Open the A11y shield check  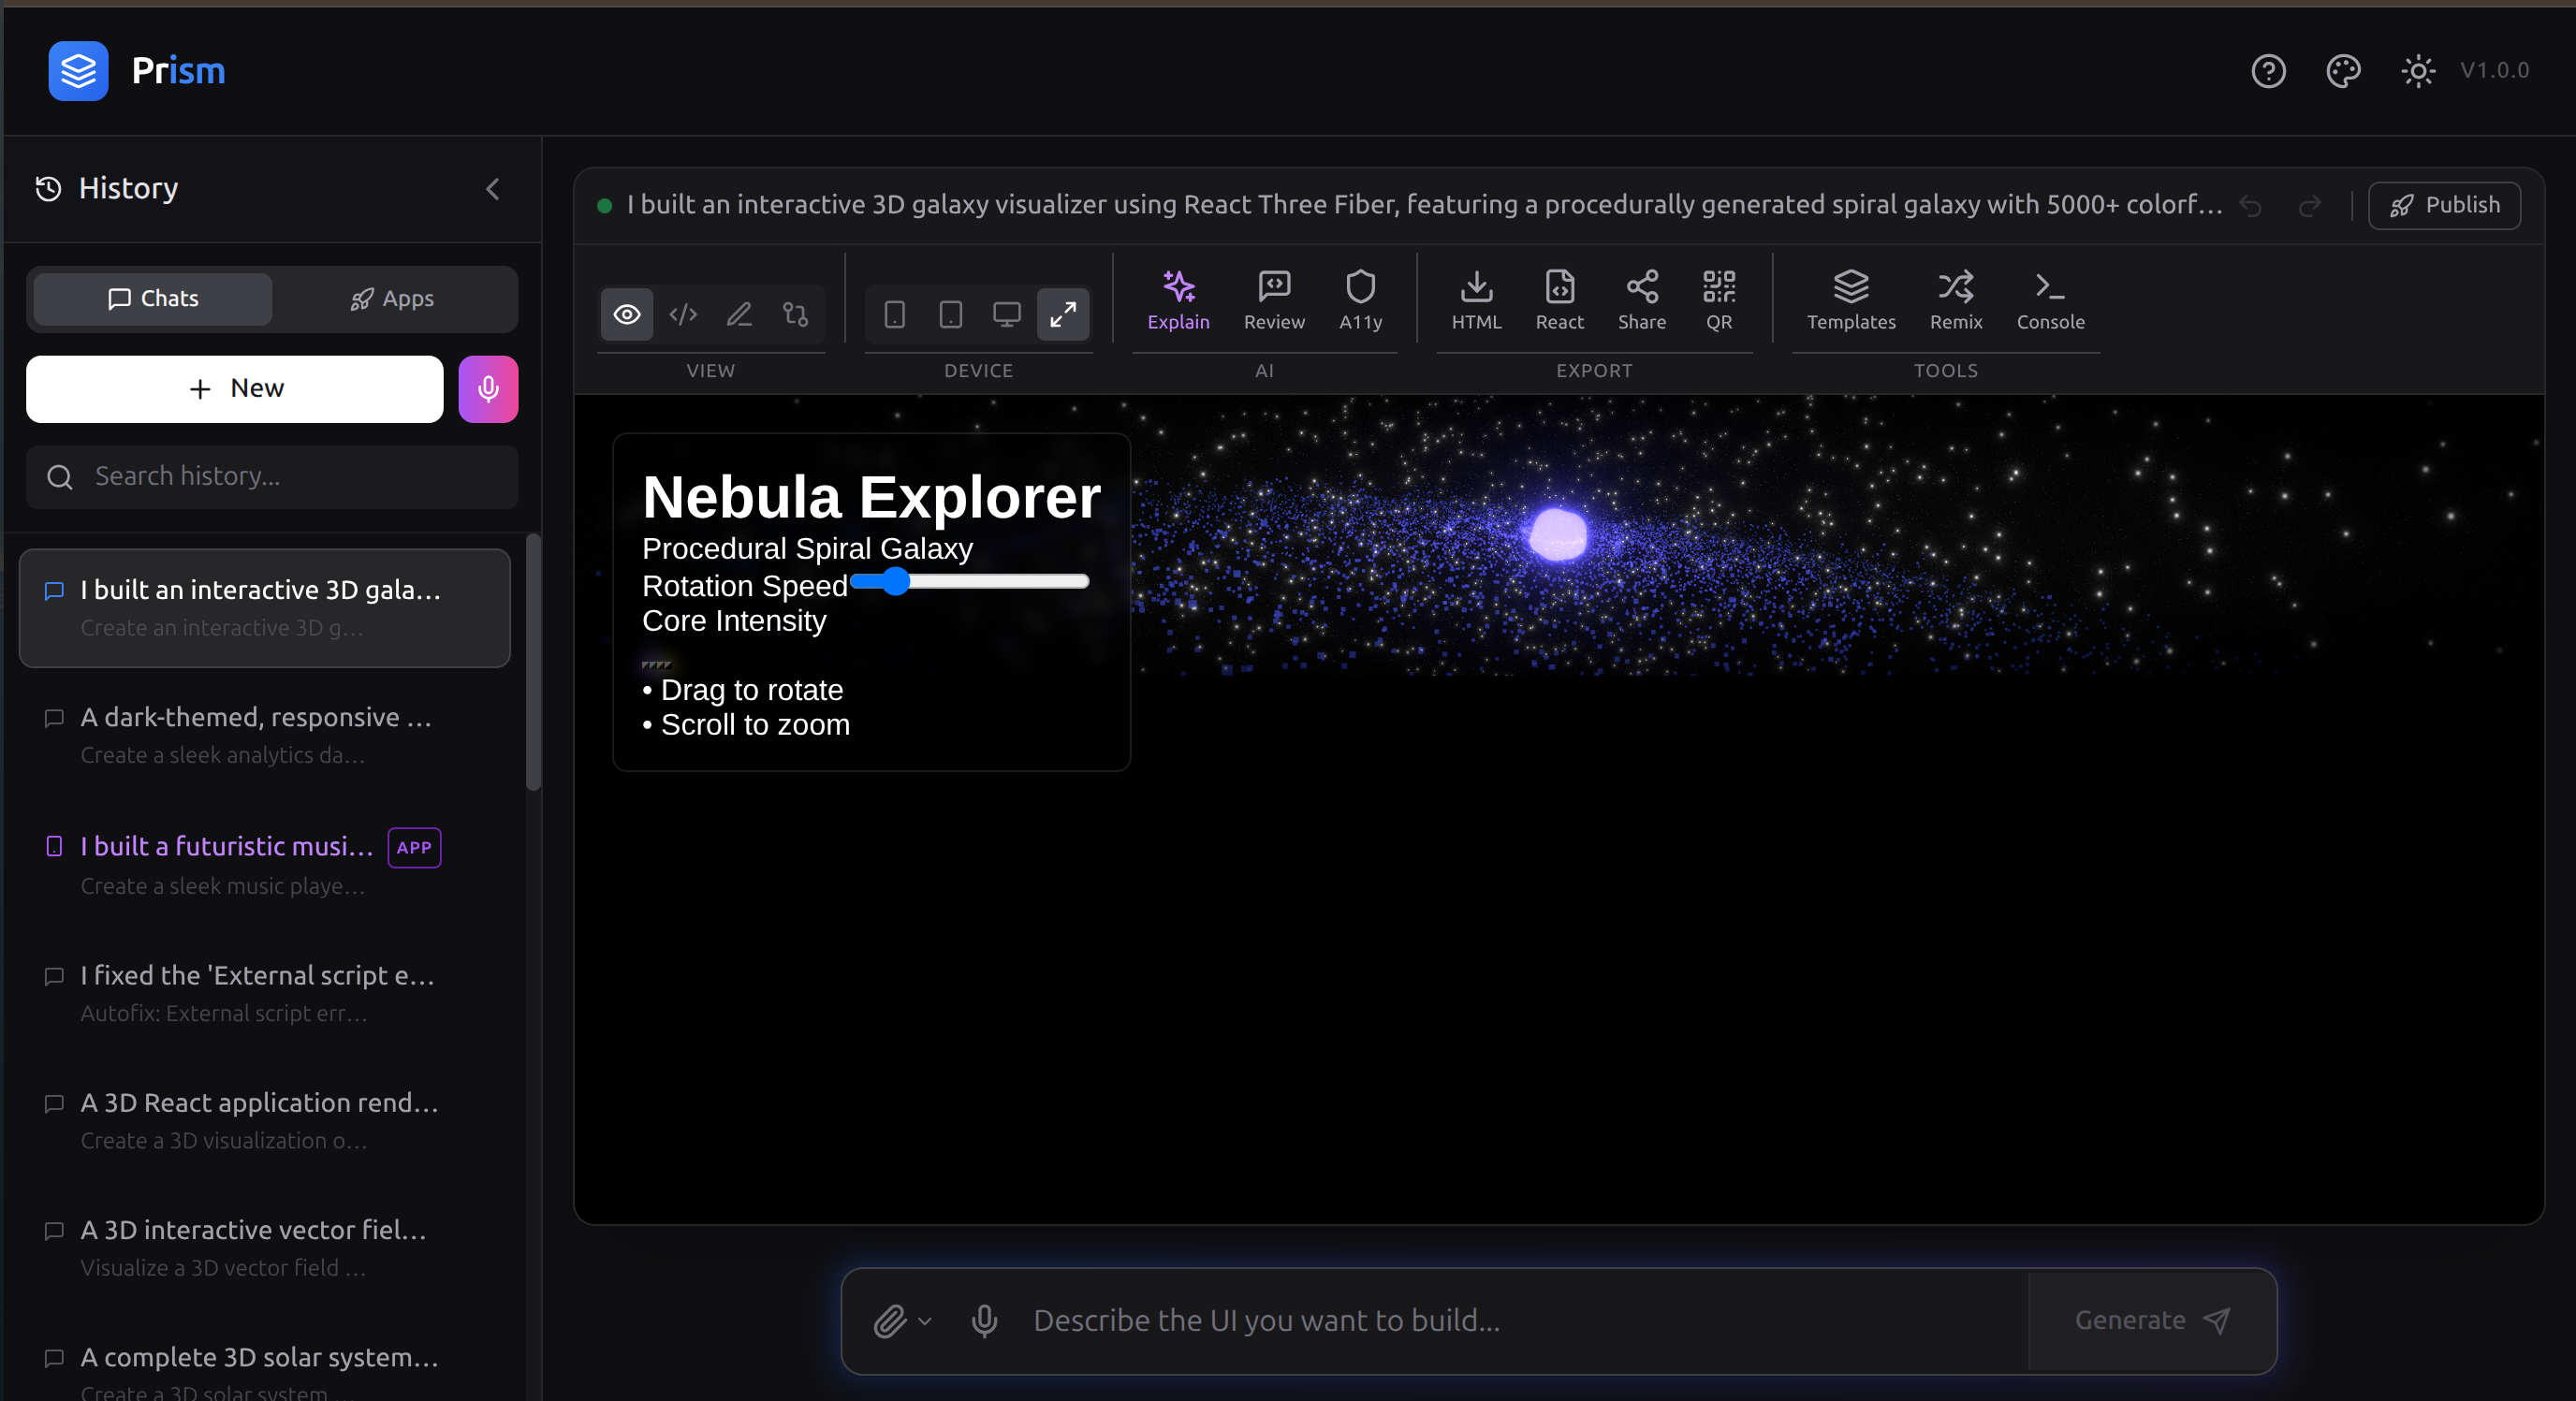tap(1360, 288)
